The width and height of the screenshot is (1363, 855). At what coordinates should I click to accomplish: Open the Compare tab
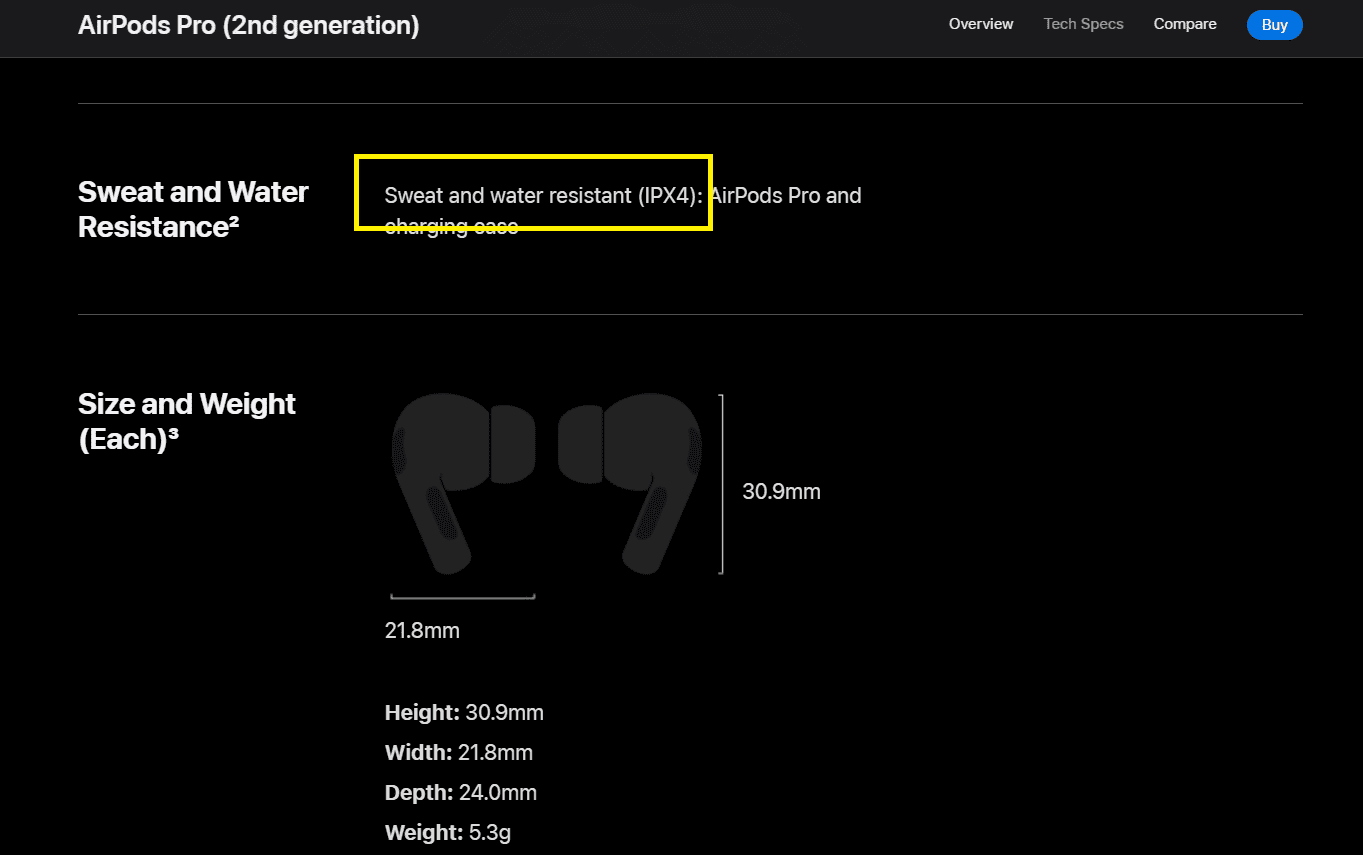click(1185, 24)
